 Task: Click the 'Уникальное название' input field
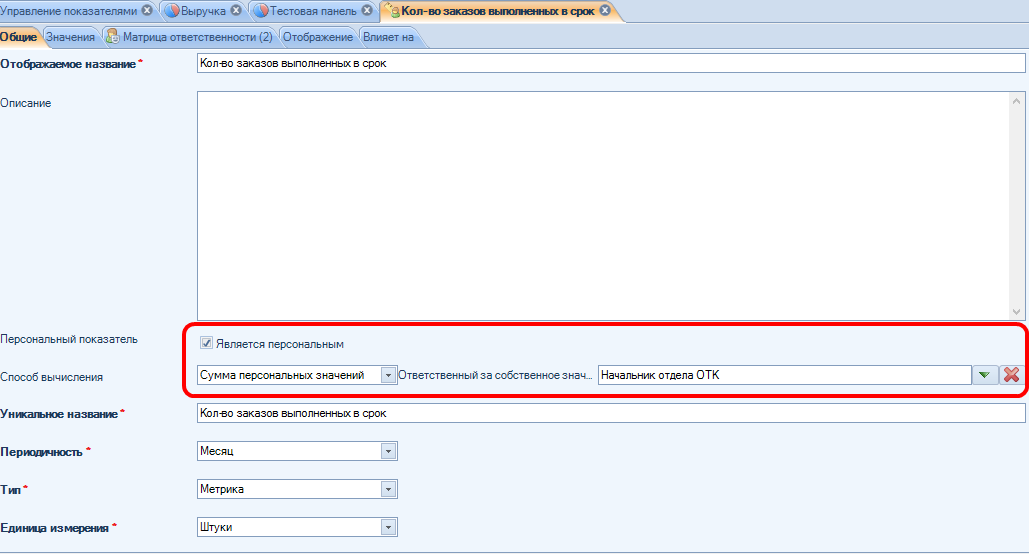611,413
